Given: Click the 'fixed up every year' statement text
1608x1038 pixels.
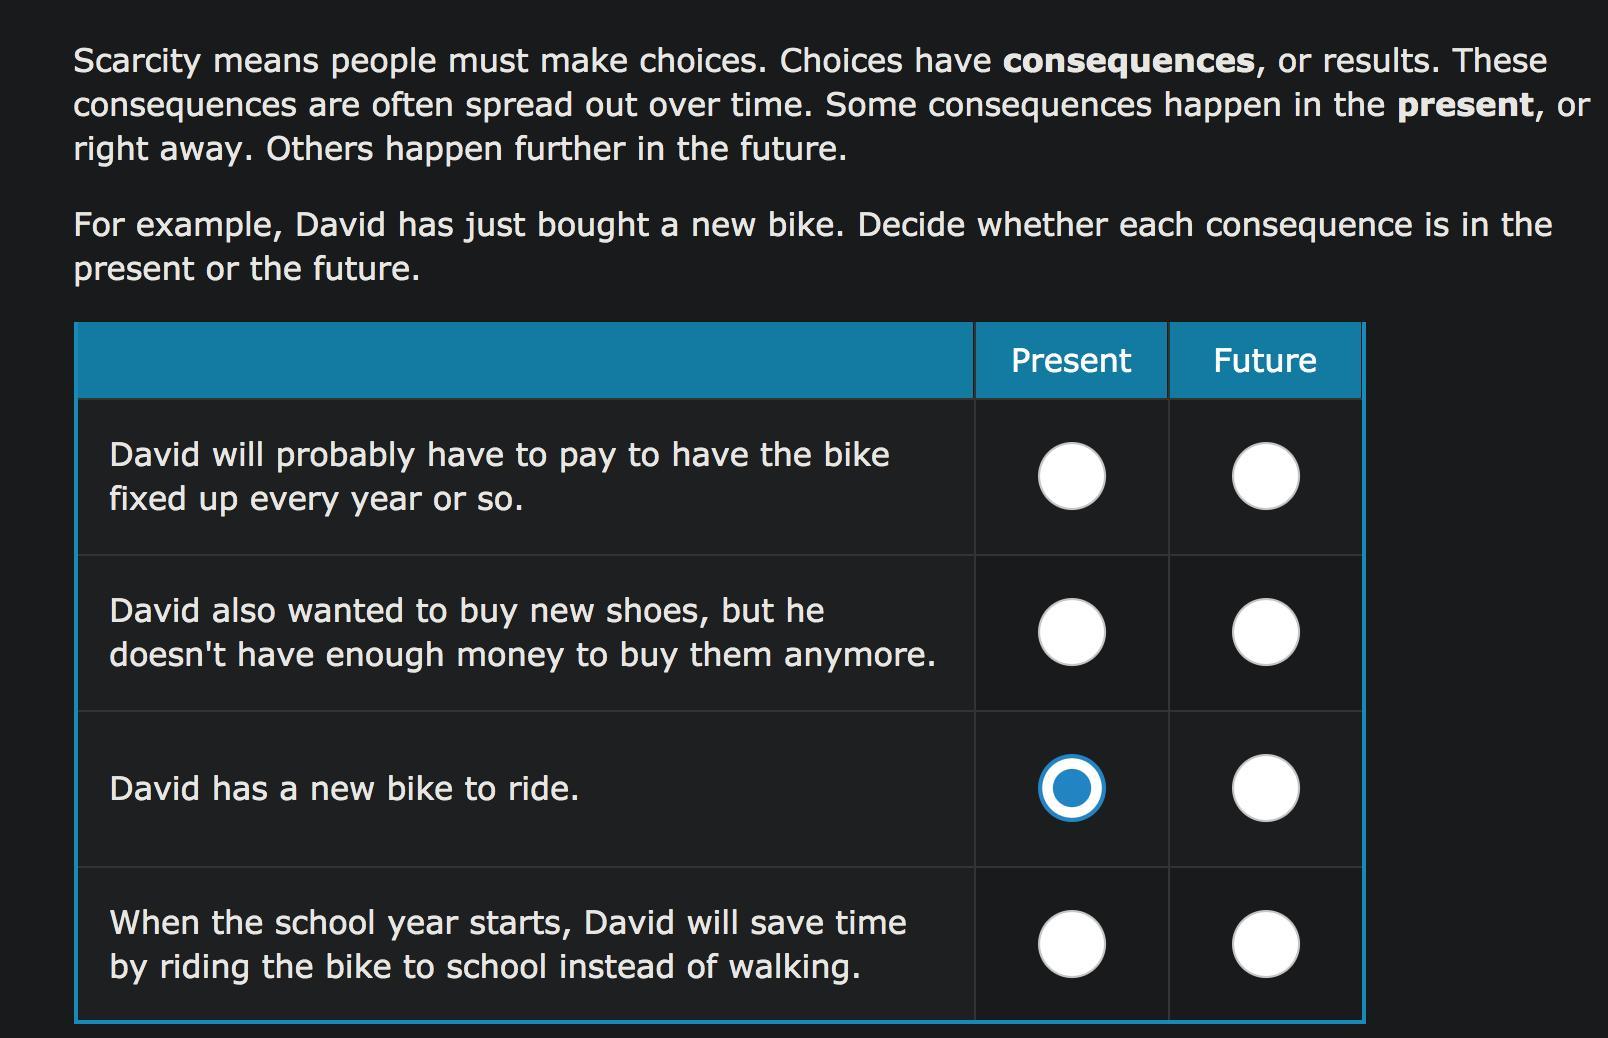Looking at the screenshot, I should [498, 476].
